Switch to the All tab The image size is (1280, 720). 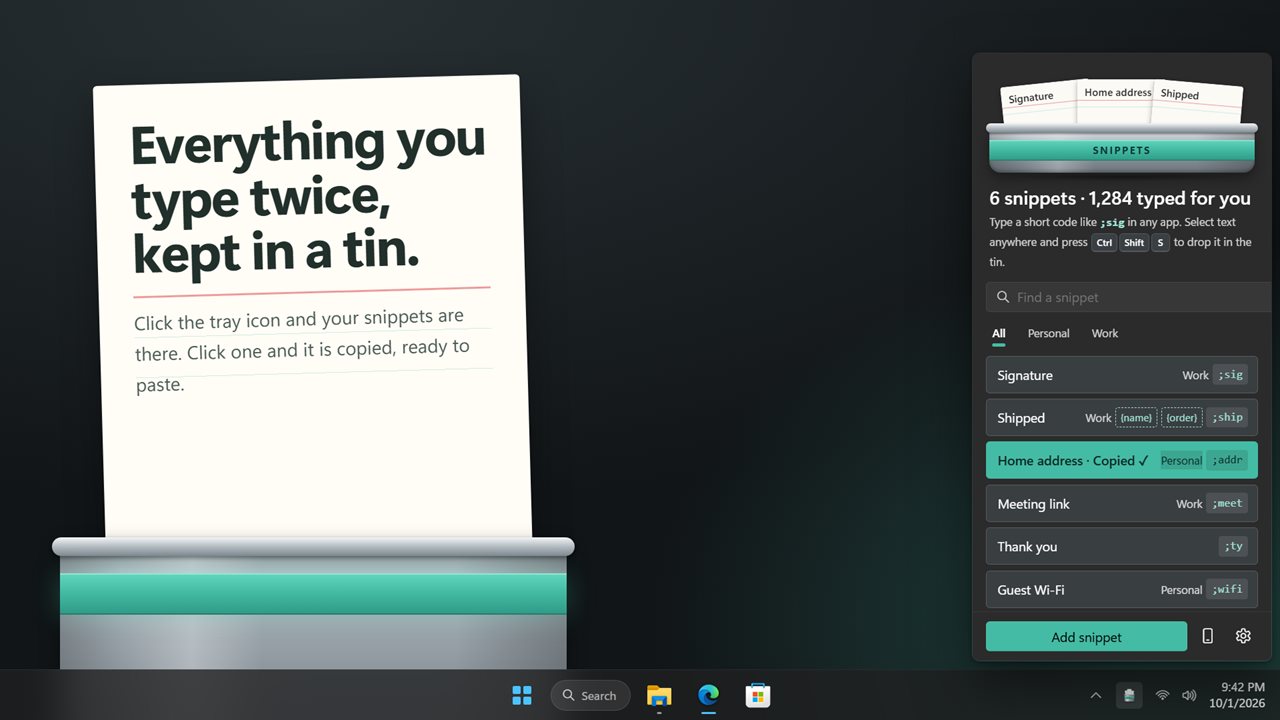pyautogui.click(x=998, y=334)
